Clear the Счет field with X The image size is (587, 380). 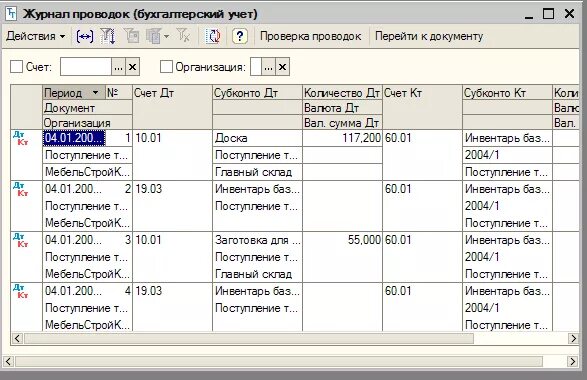[133, 67]
